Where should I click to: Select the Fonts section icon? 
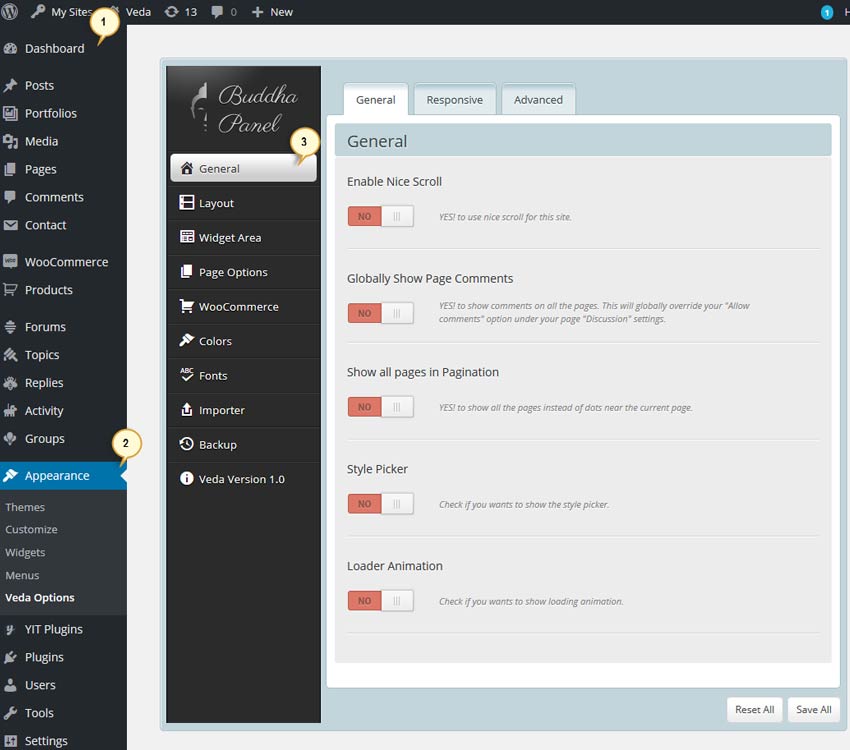[x=187, y=375]
